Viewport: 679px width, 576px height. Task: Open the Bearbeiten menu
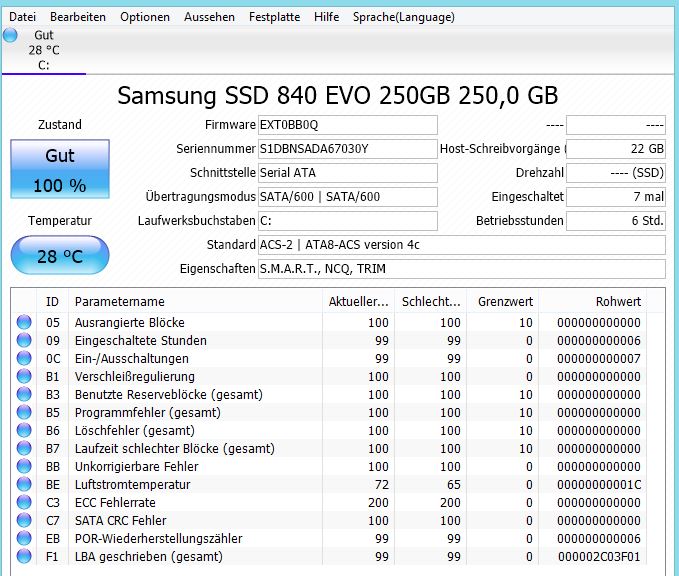point(78,17)
